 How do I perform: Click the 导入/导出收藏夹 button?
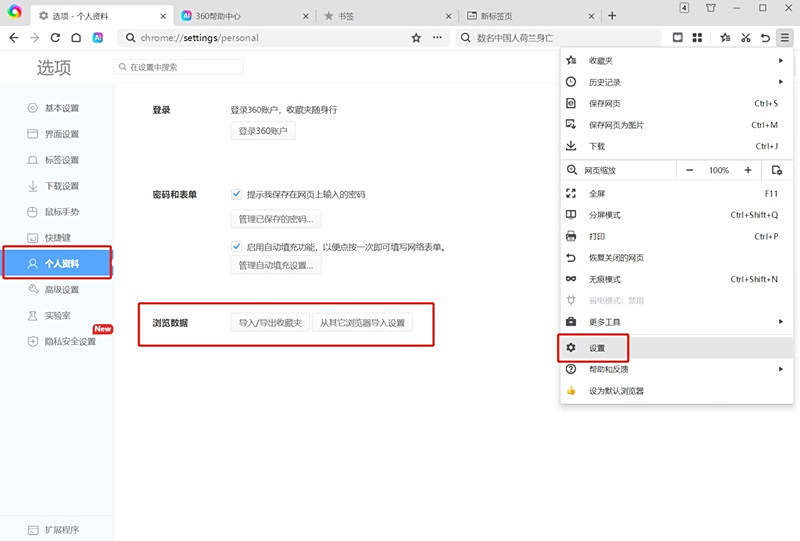click(270, 324)
